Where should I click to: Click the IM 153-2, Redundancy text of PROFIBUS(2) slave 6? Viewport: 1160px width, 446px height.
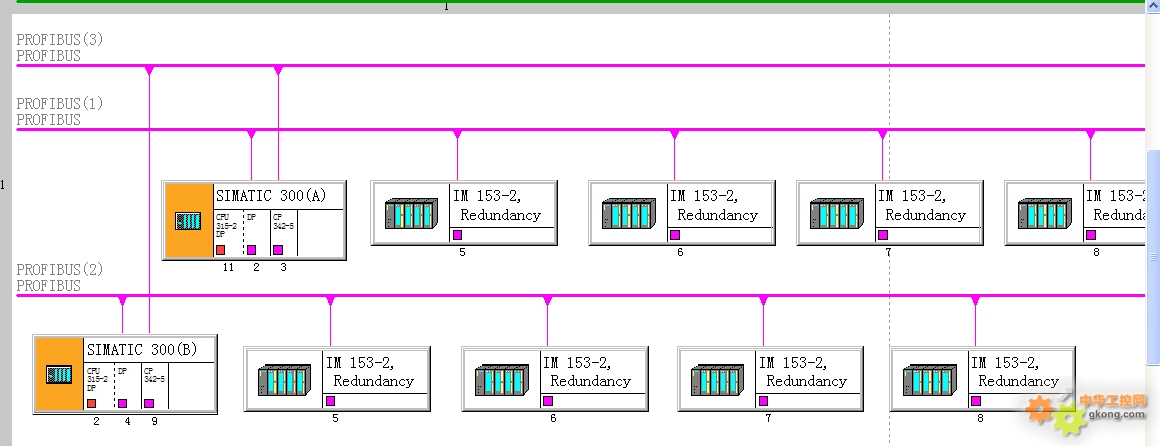tap(587, 372)
